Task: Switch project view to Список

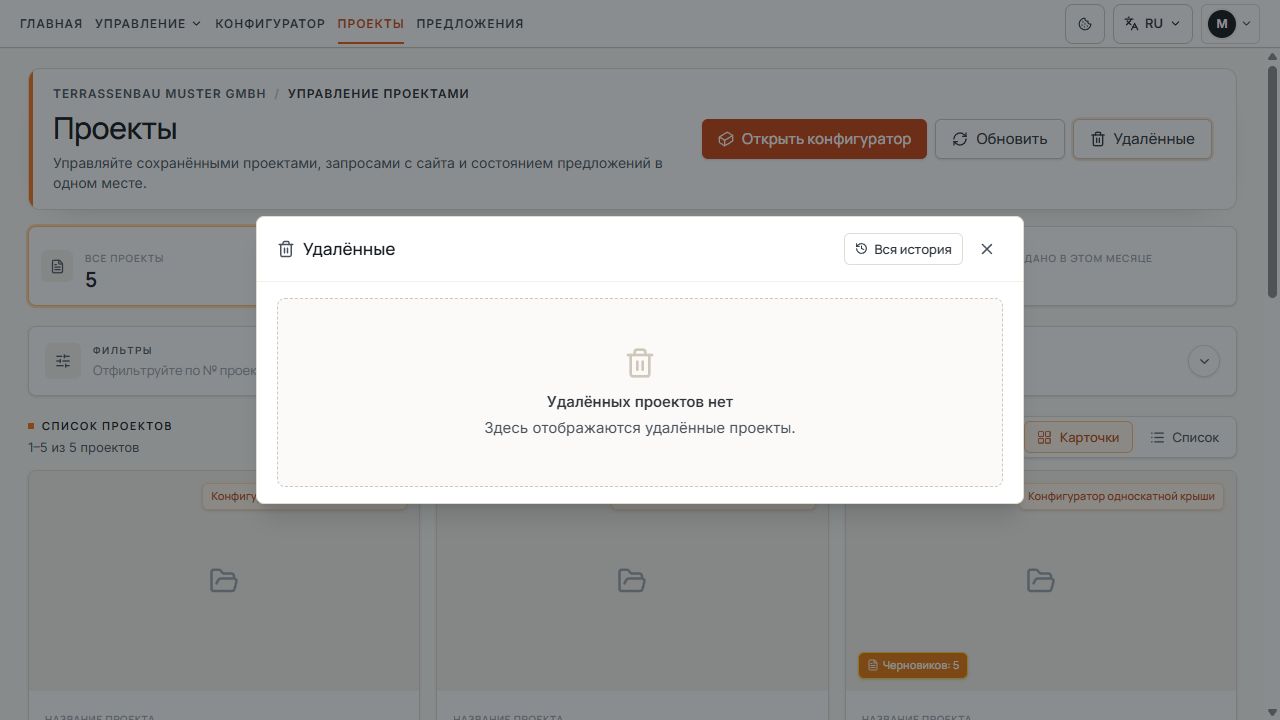Action: point(1185,437)
